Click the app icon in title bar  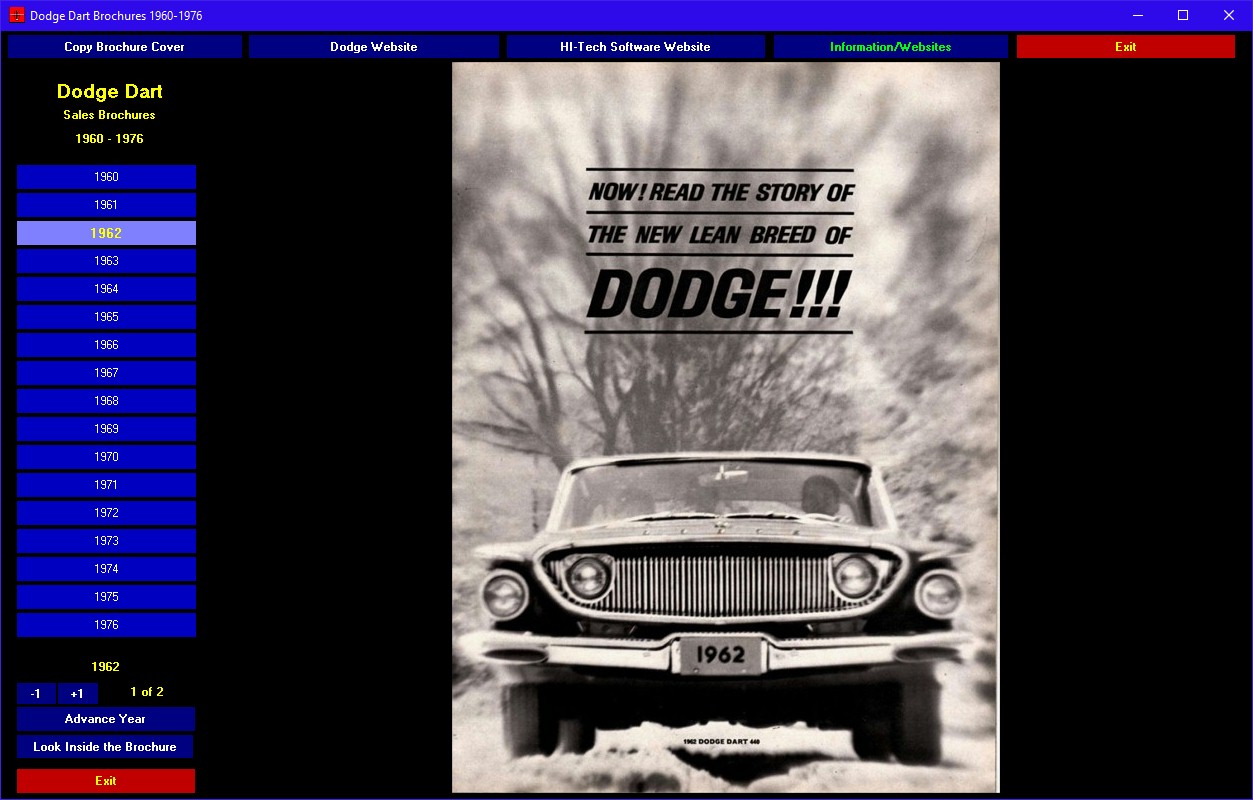click(x=17, y=15)
